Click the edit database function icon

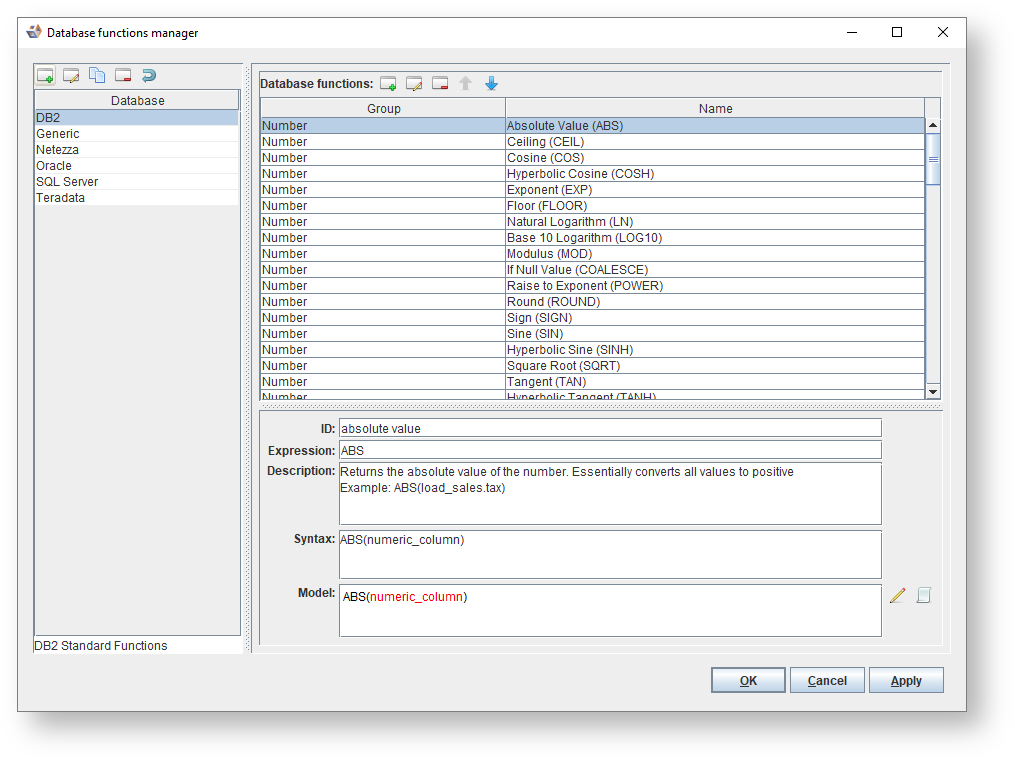pos(414,84)
